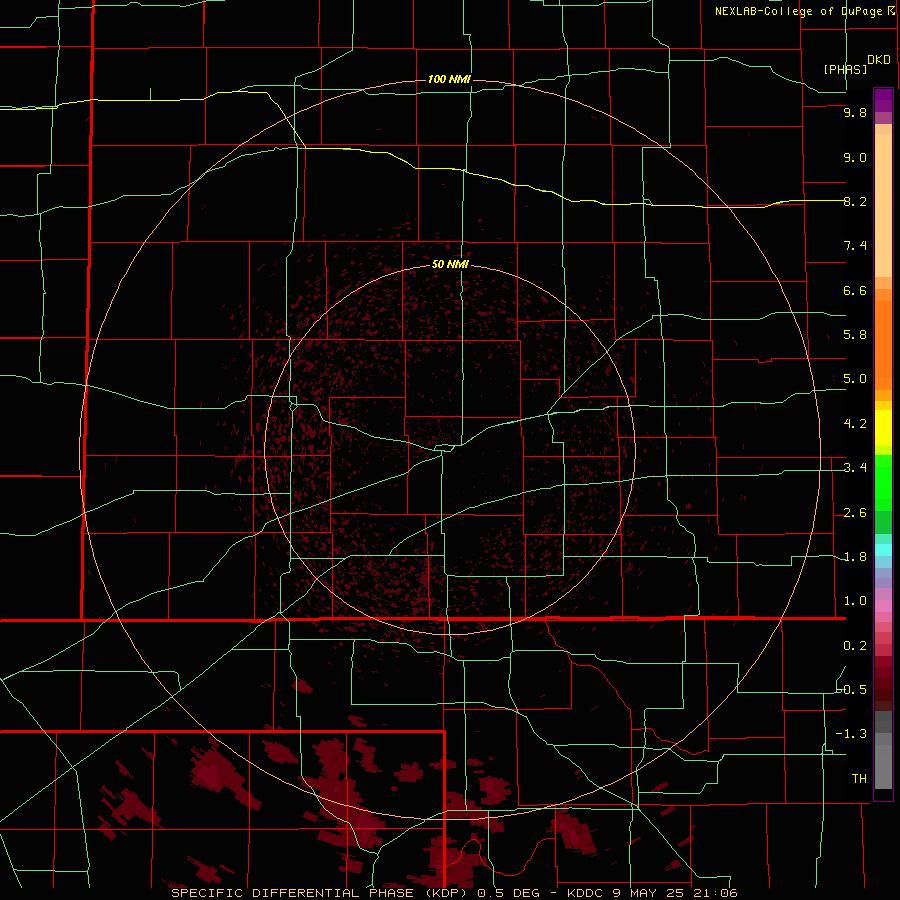This screenshot has height=900, width=900.
Task: Click the bright green segment of the color bar
Action: (883, 482)
